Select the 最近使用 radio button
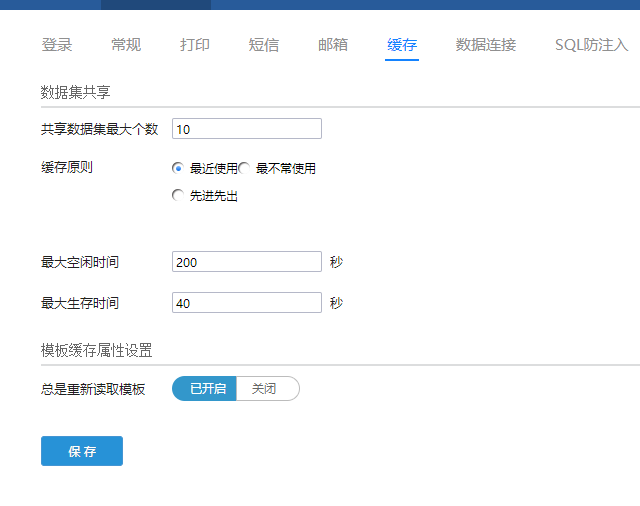 tap(178, 168)
